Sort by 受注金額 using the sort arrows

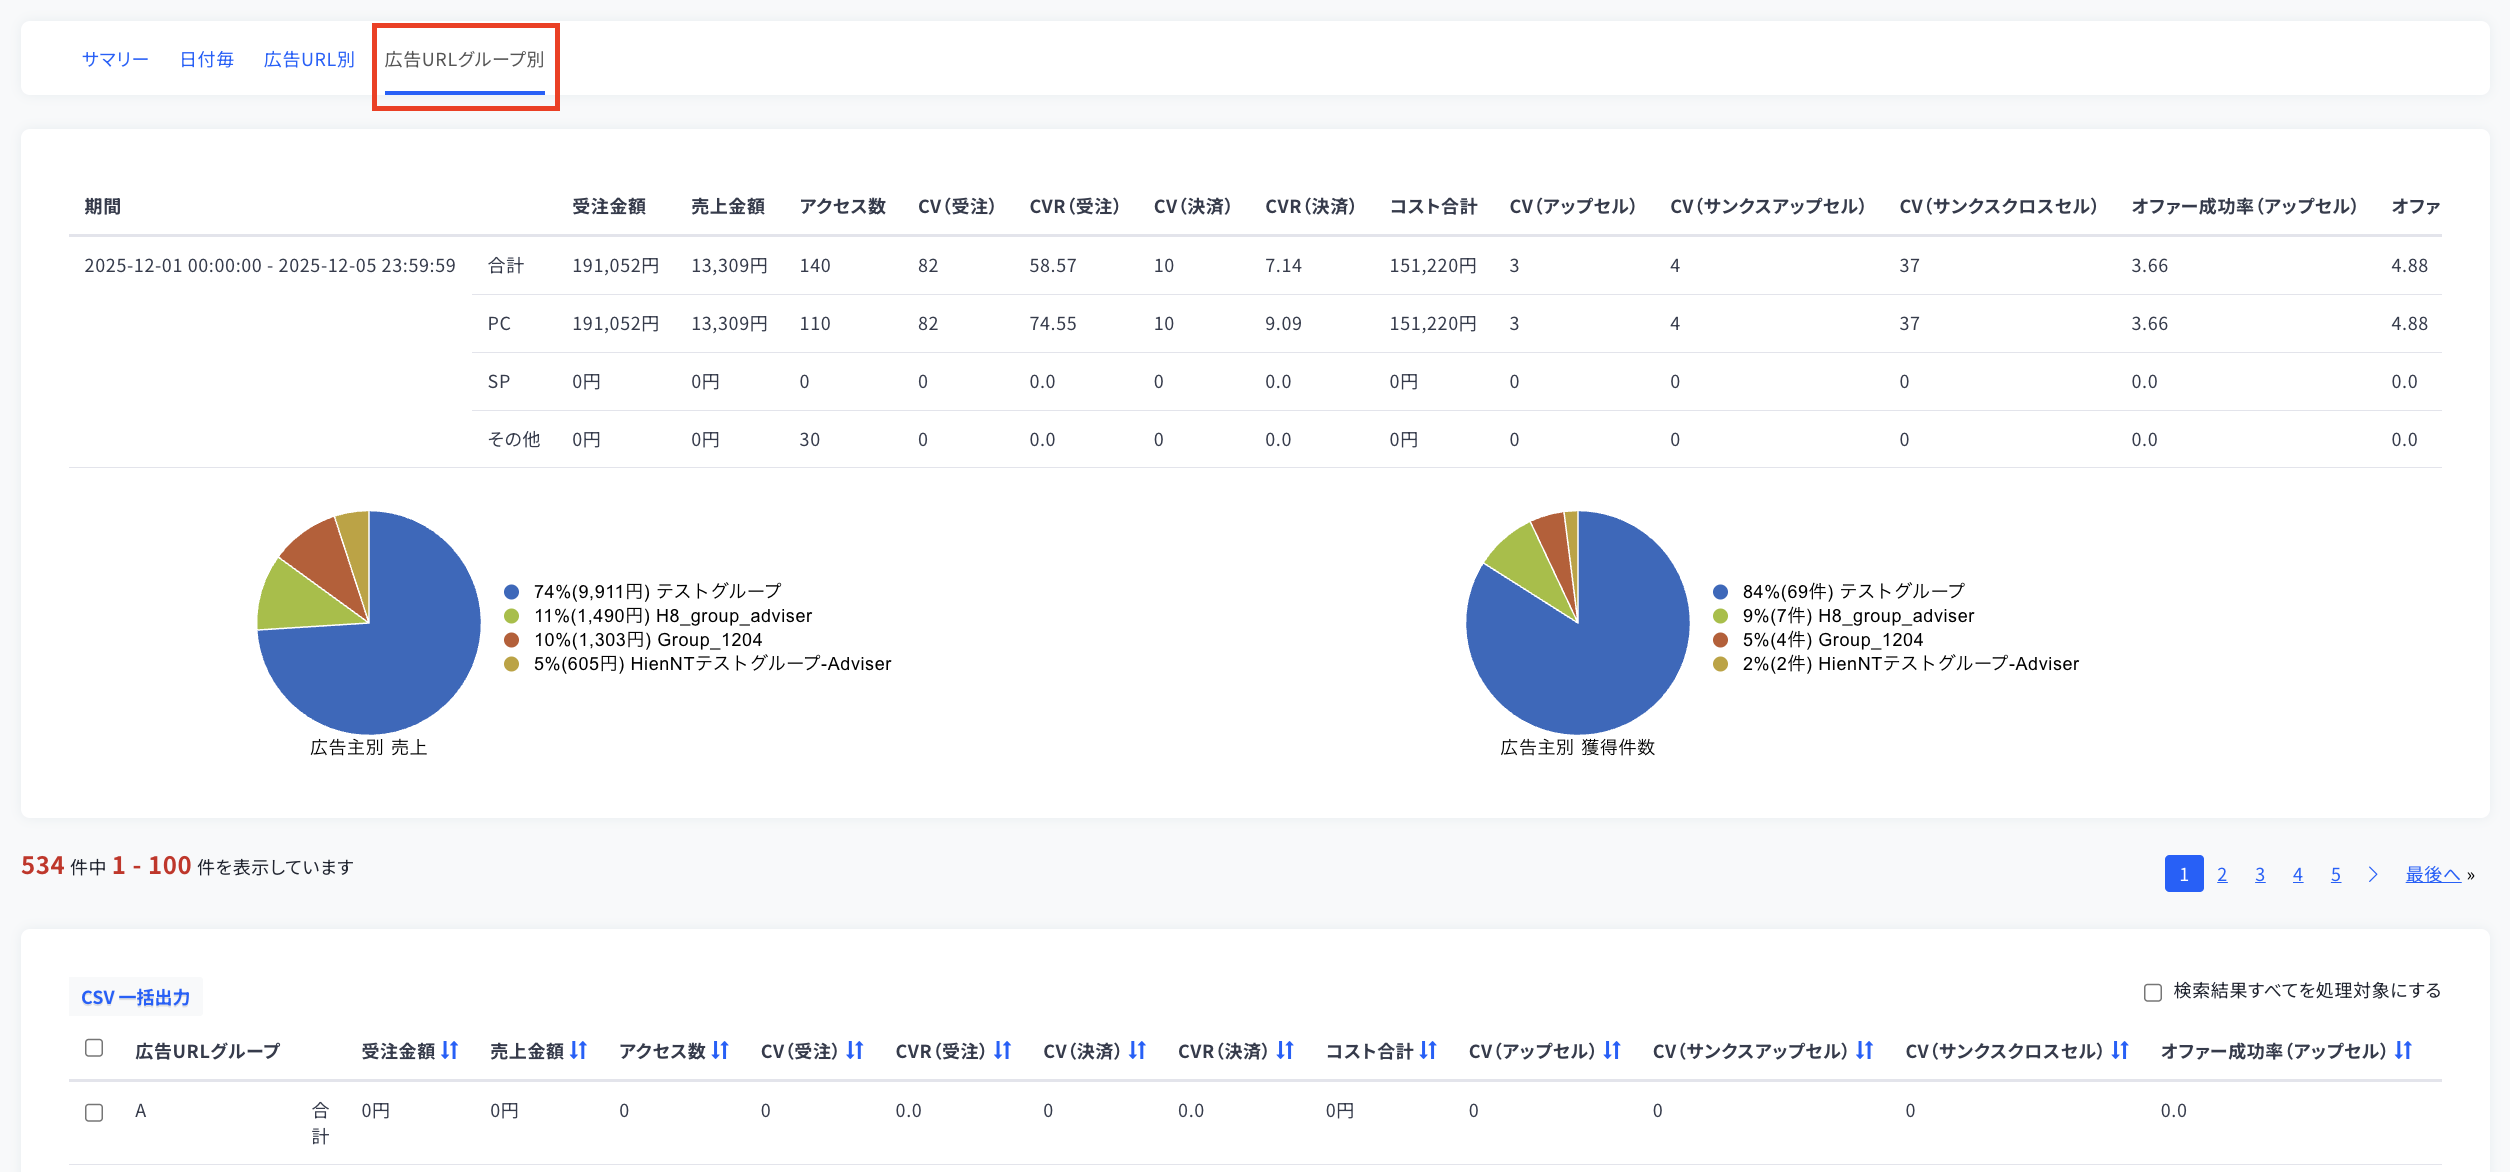coord(450,1051)
